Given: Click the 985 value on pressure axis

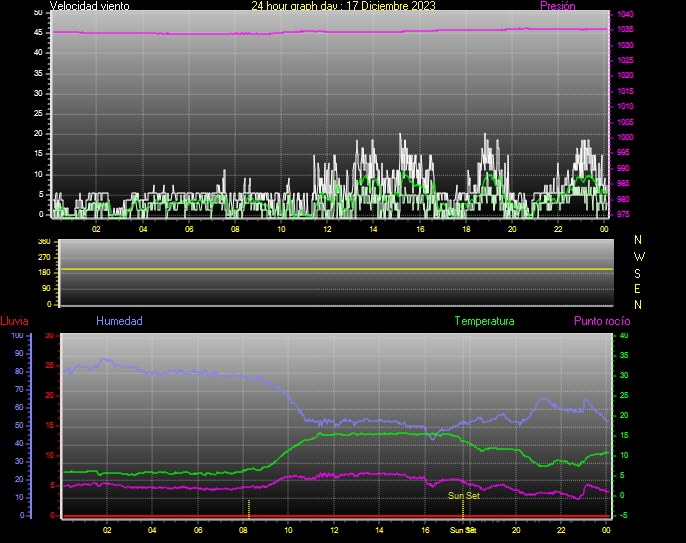Looking at the screenshot, I should click(623, 184).
